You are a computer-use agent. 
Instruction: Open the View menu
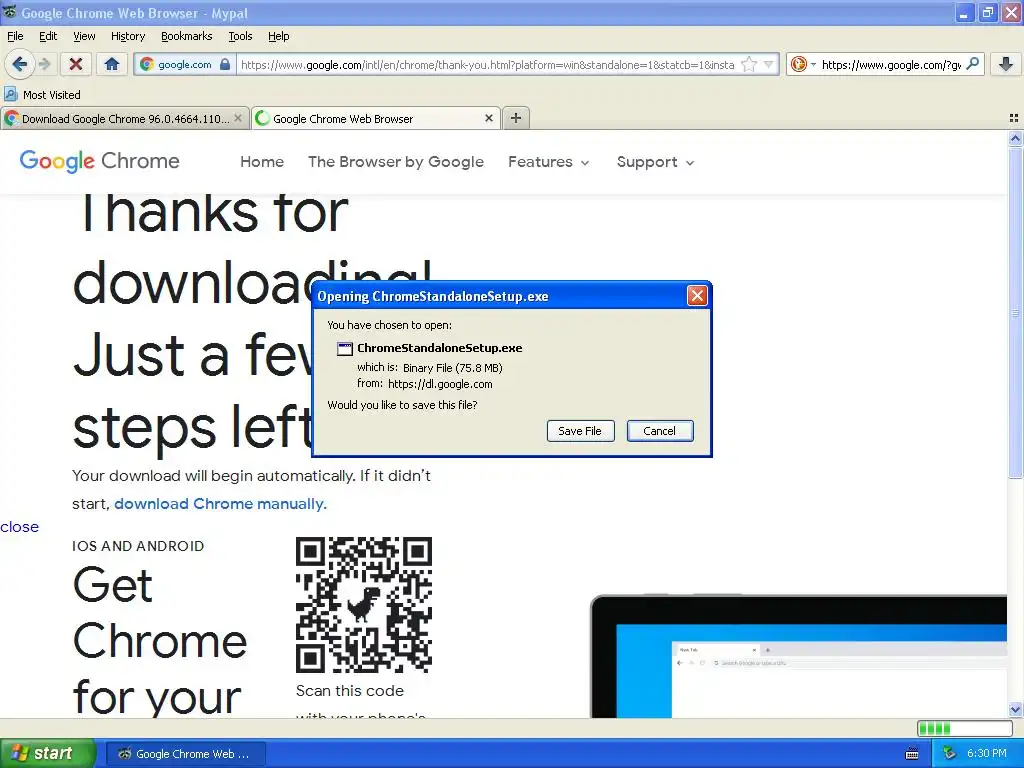coord(84,36)
